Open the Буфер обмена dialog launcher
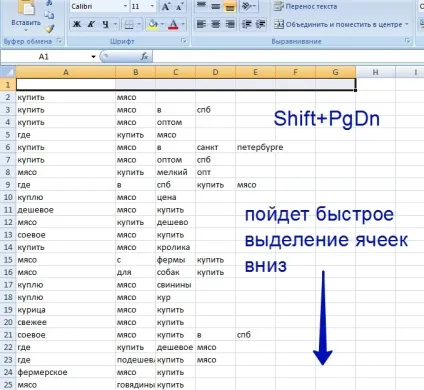Image resolution: width=424 pixels, height=390 pixels. (x=59, y=41)
